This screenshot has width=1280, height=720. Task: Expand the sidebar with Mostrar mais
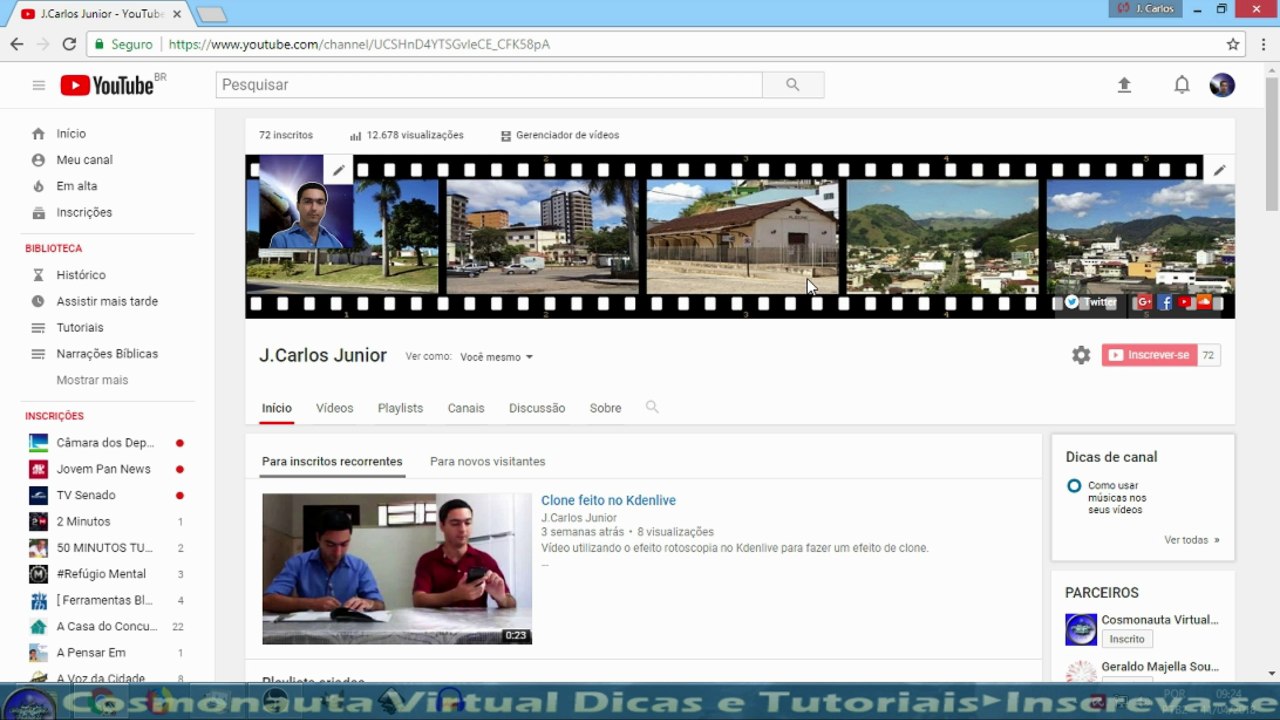coord(92,380)
